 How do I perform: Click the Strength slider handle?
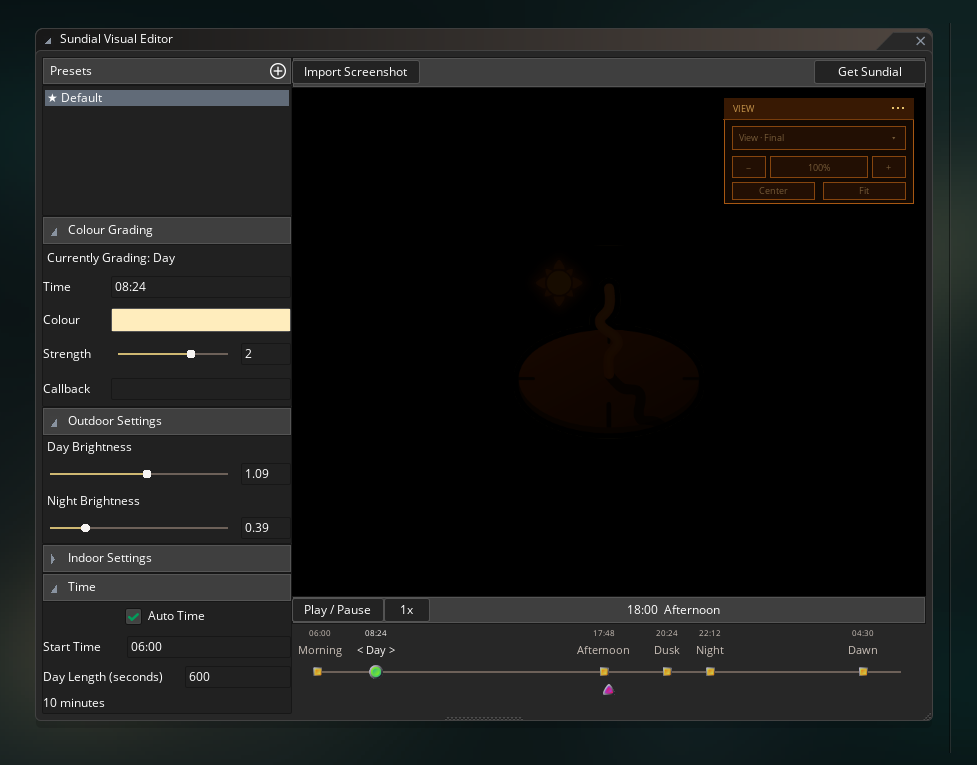(191, 354)
